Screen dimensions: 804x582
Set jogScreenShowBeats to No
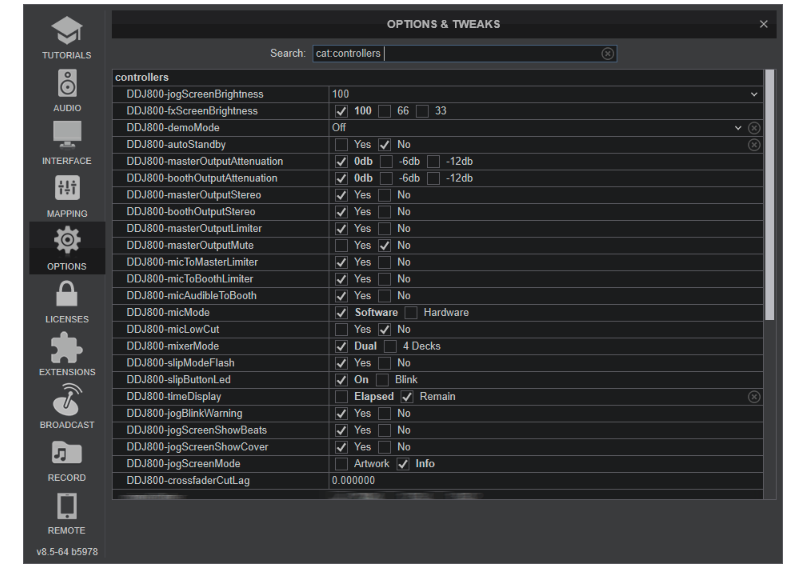point(385,430)
